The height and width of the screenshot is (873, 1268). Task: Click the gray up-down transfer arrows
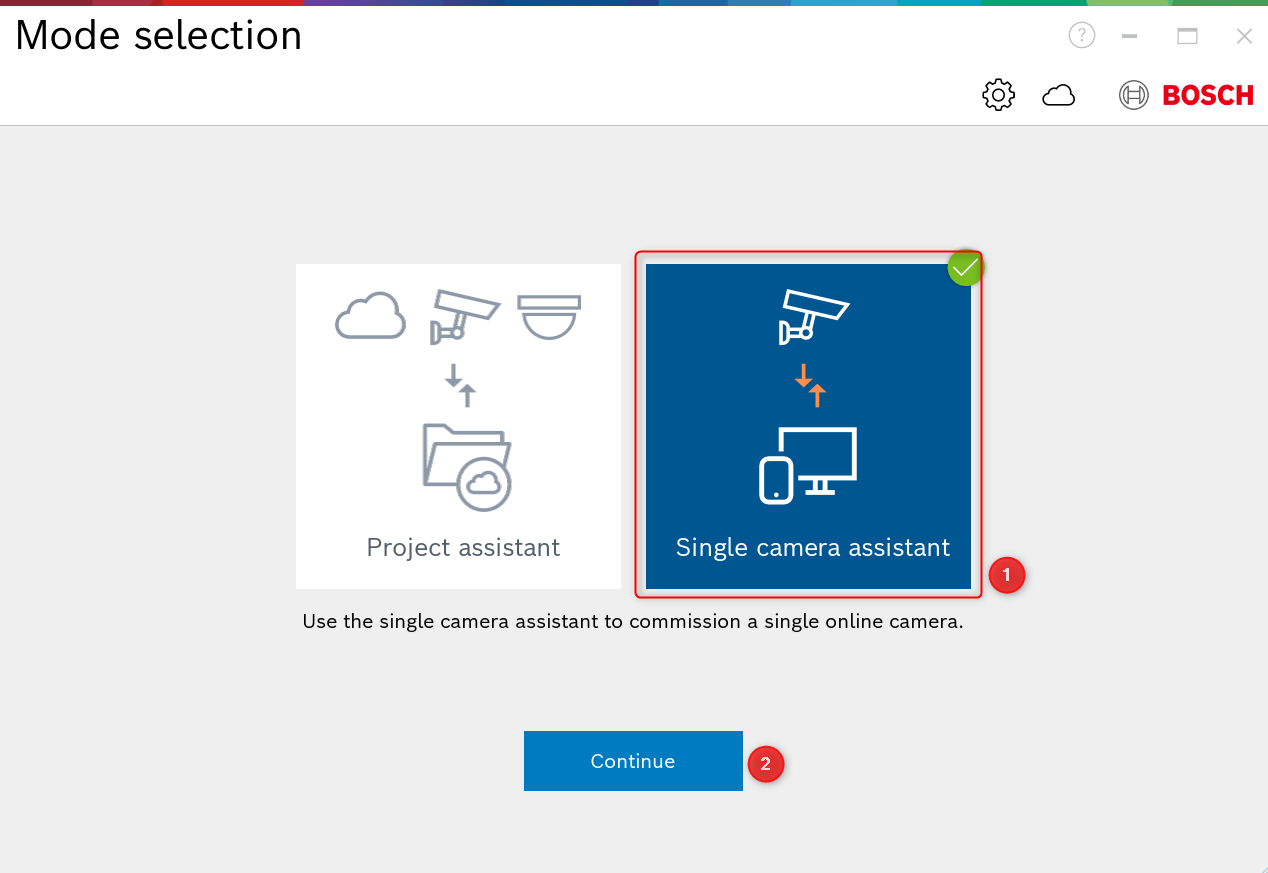(x=460, y=385)
